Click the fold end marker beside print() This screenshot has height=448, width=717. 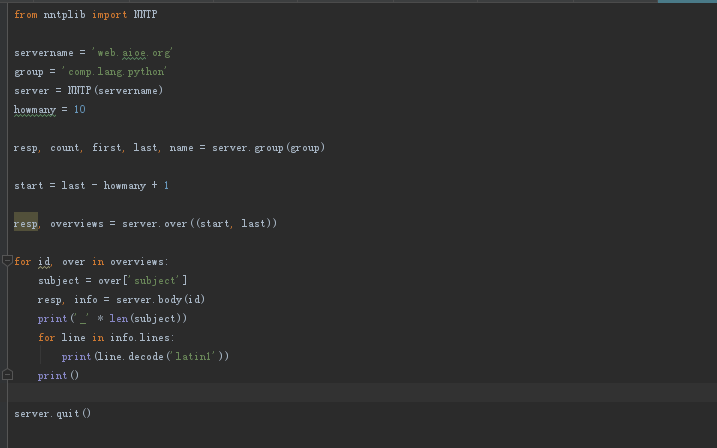tap(7, 375)
